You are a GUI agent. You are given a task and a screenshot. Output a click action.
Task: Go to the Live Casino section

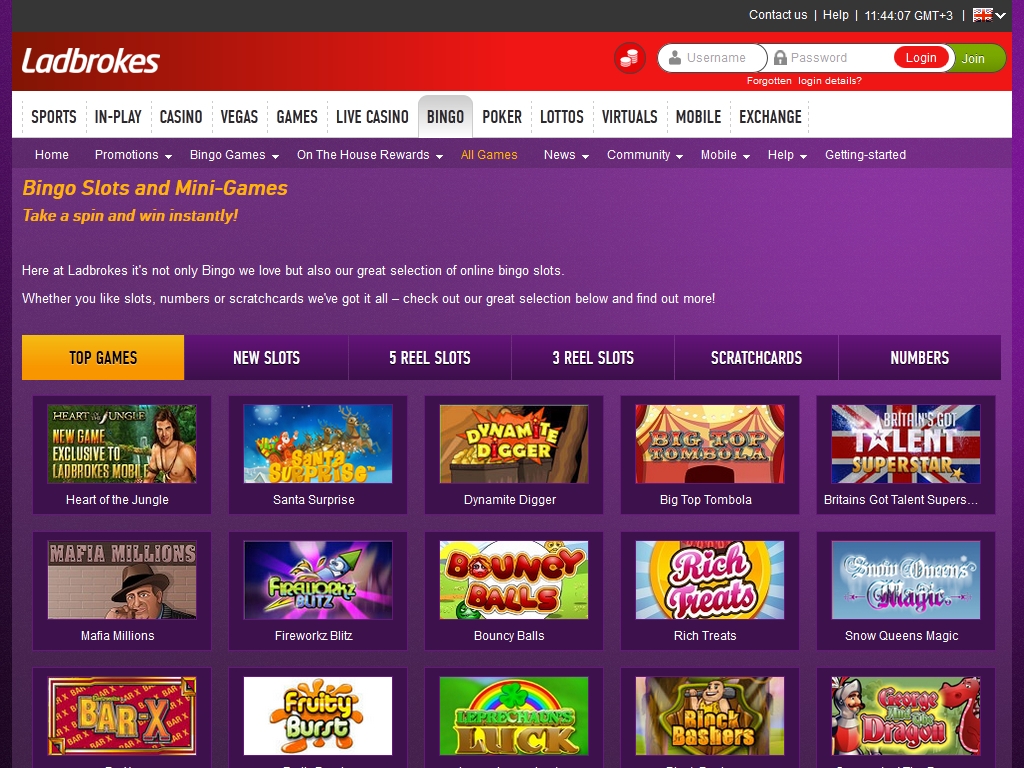[372, 117]
